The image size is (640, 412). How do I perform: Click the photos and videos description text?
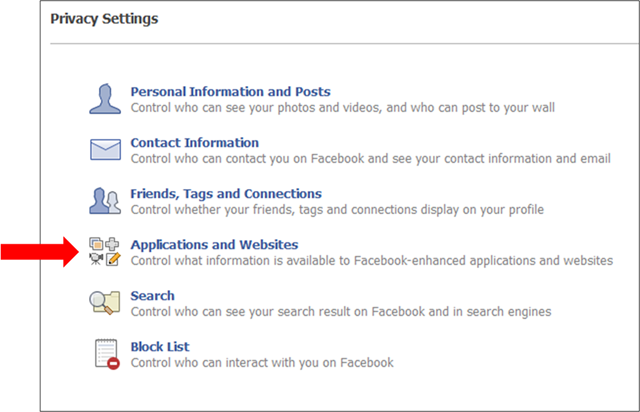pyautogui.click(x=342, y=108)
